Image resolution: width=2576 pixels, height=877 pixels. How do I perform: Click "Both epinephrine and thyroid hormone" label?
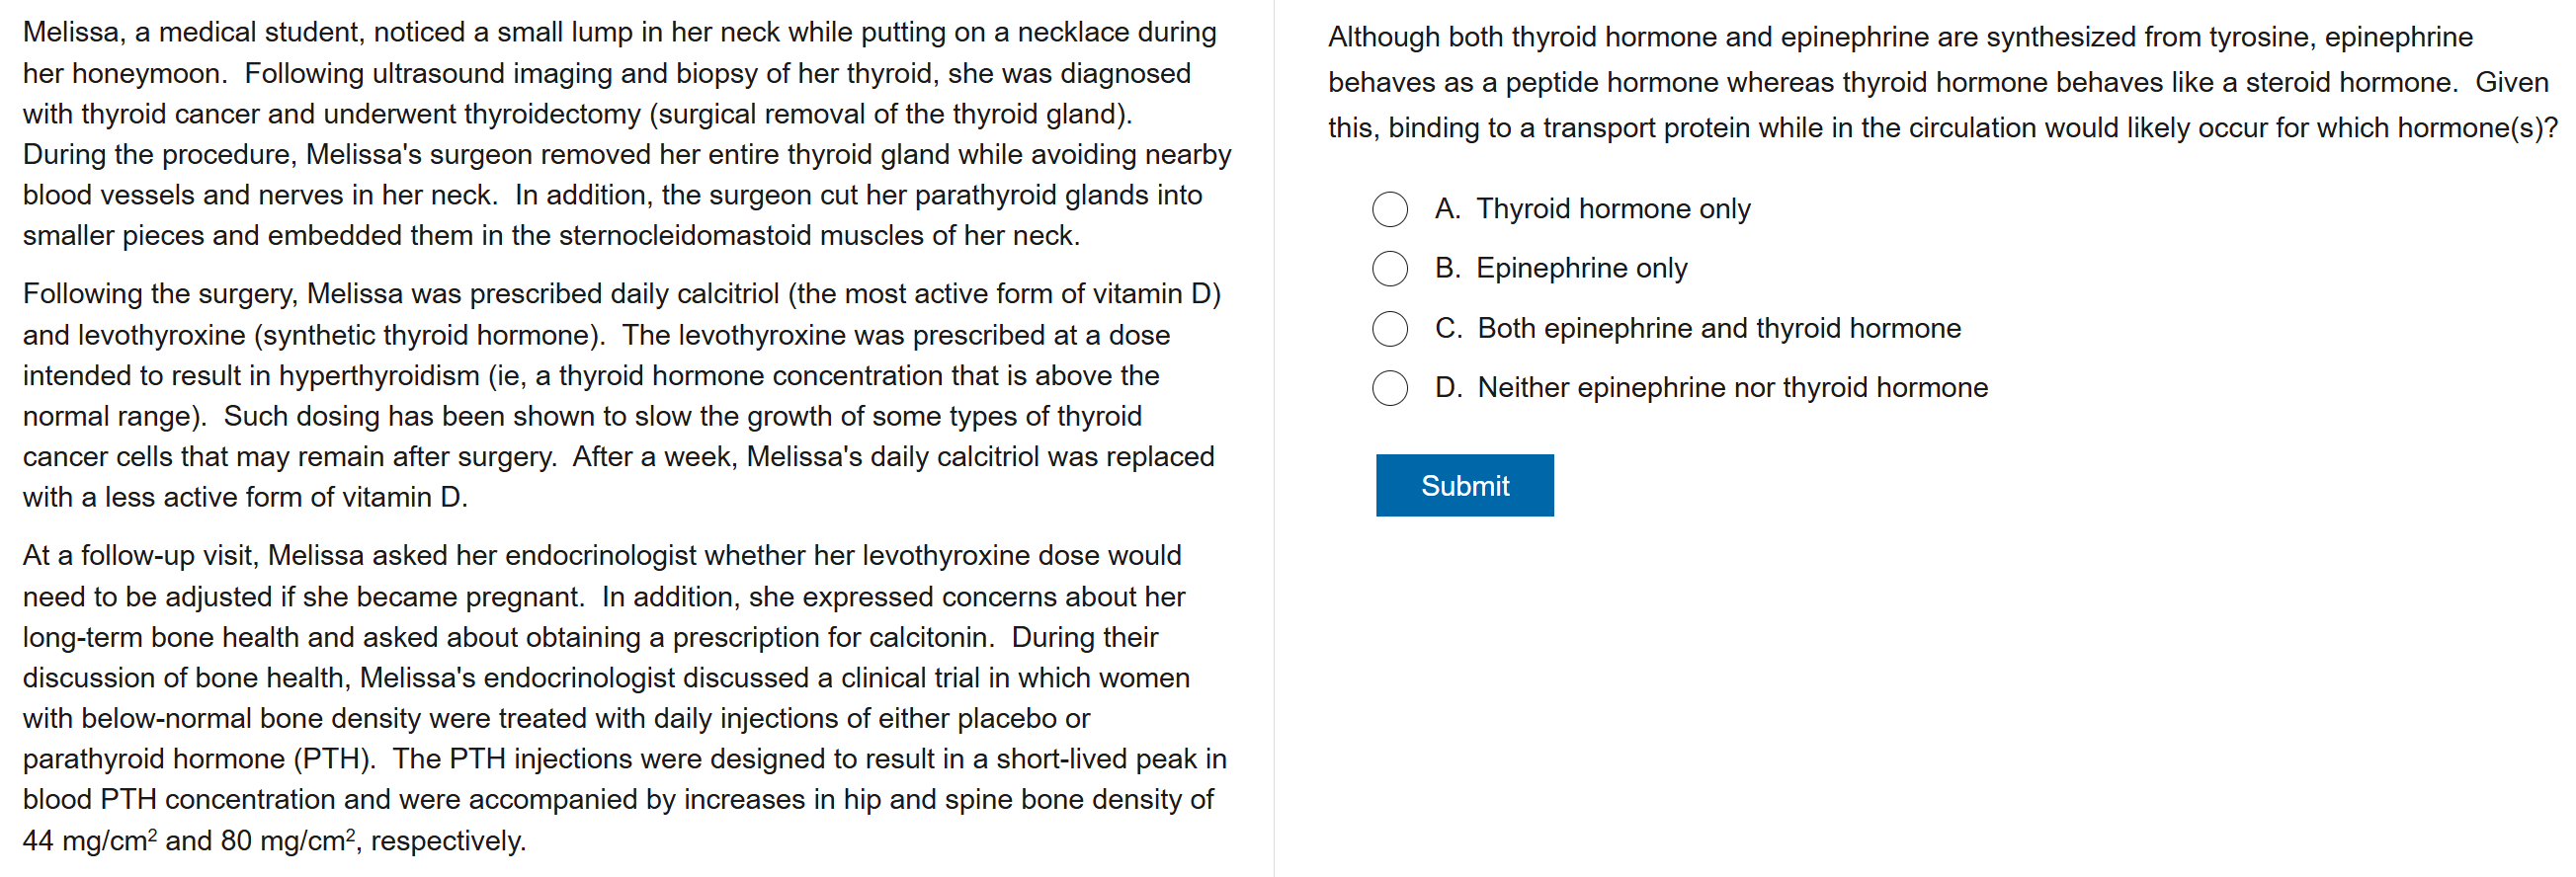(1718, 328)
